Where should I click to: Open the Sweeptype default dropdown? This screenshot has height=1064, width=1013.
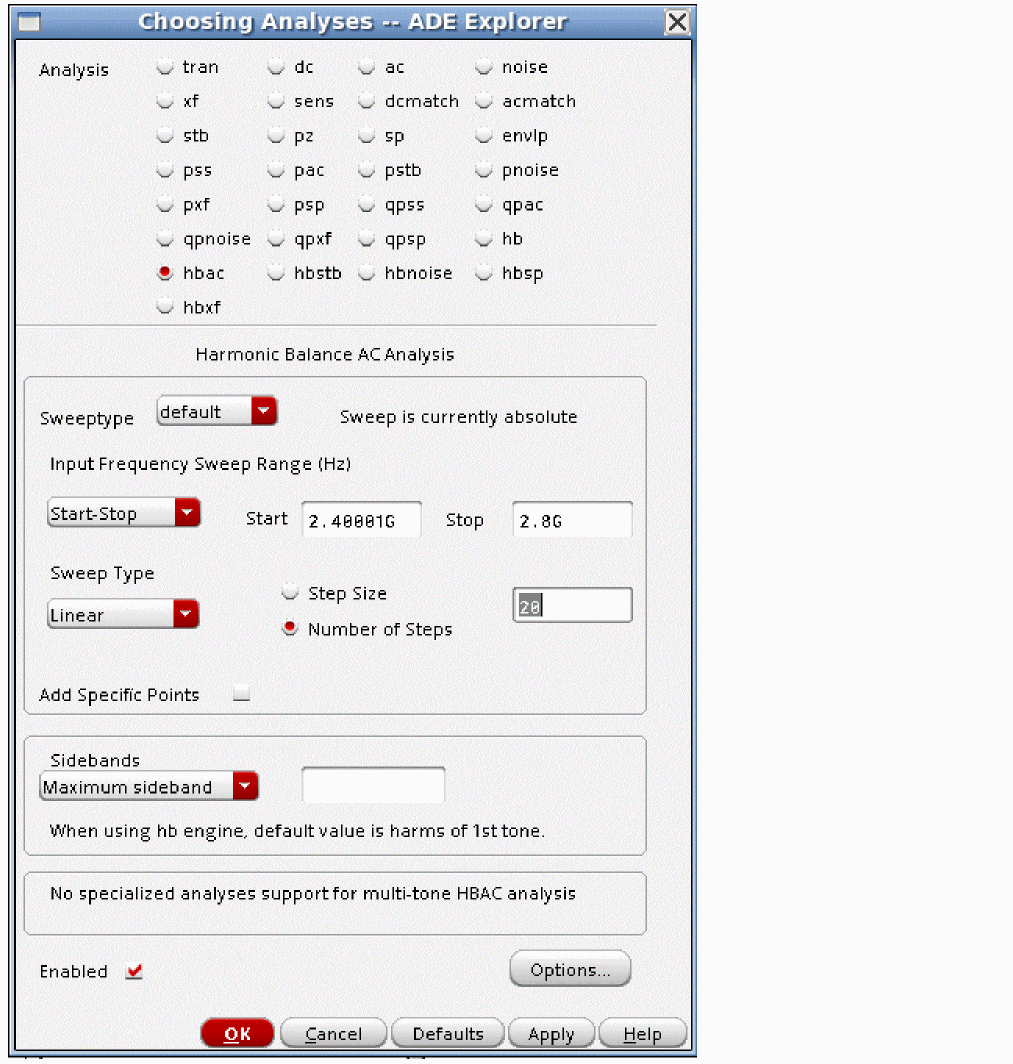click(216, 411)
